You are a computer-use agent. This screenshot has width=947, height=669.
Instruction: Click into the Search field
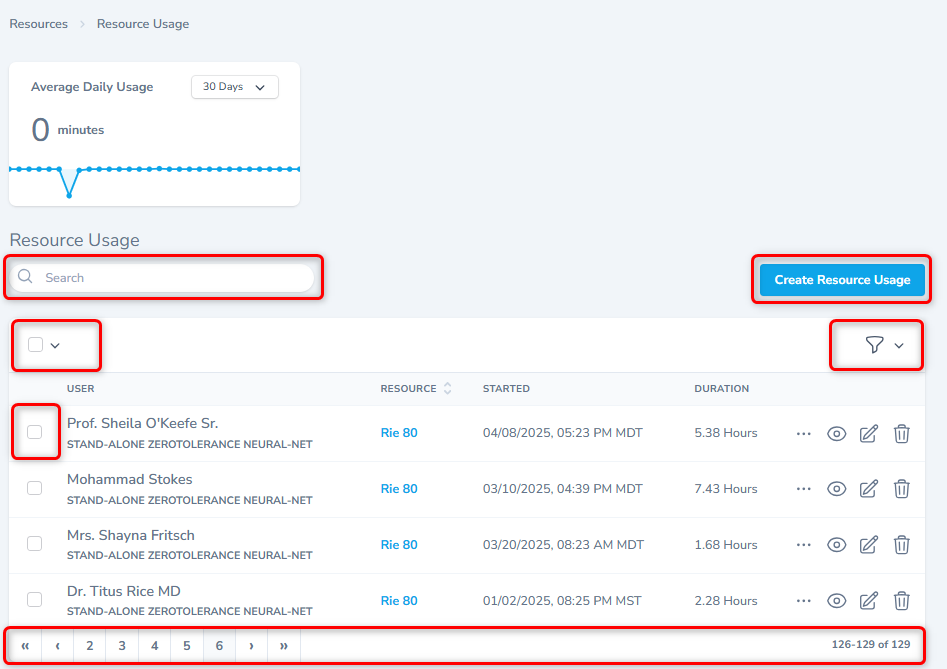click(x=170, y=278)
